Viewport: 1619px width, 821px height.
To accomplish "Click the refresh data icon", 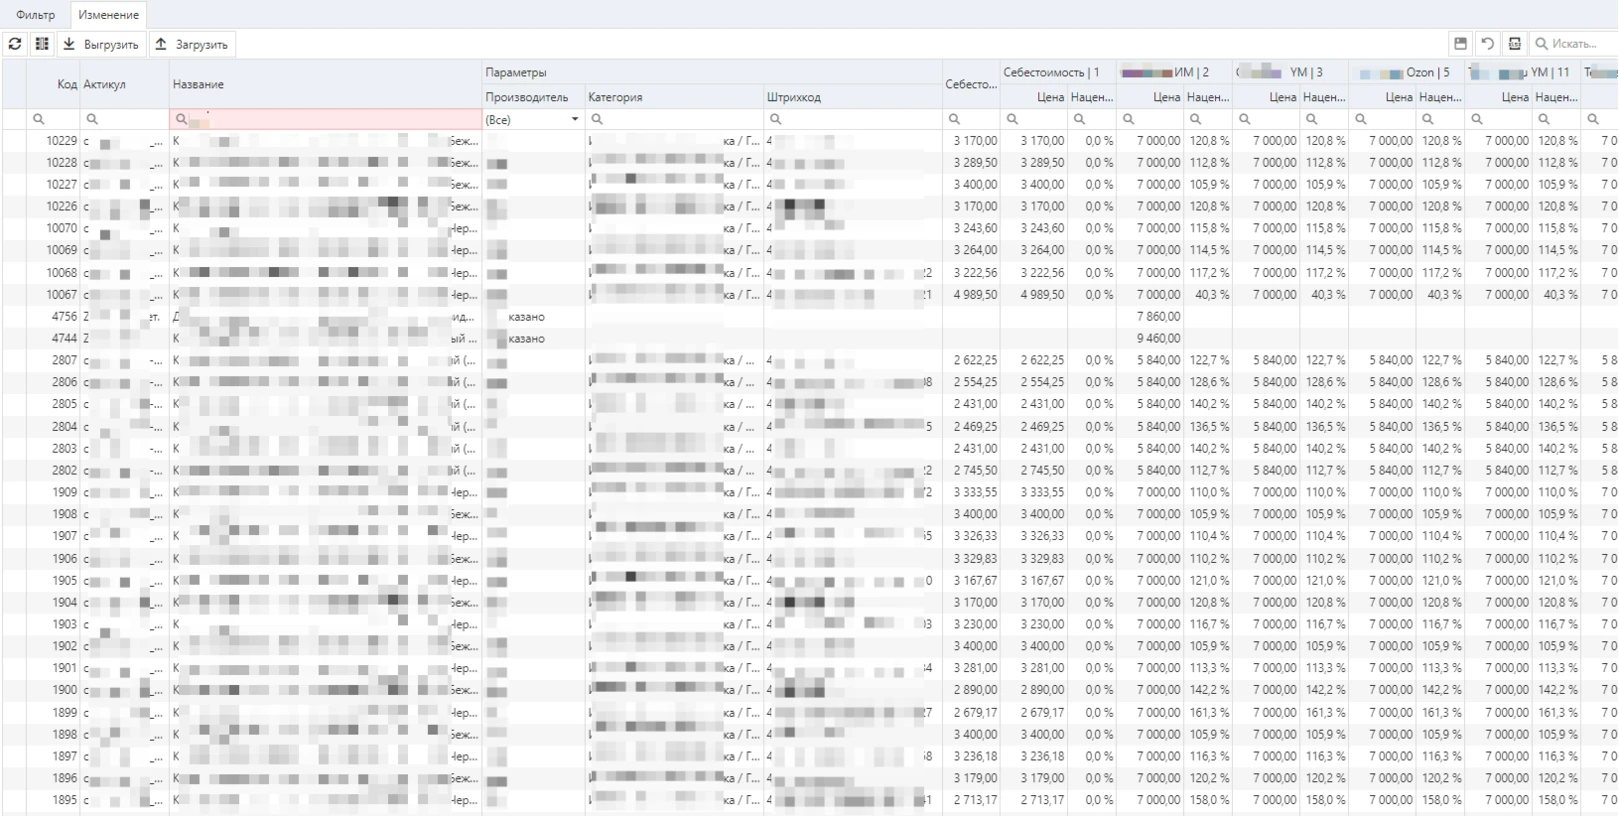I will pyautogui.click(x=15, y=44).
